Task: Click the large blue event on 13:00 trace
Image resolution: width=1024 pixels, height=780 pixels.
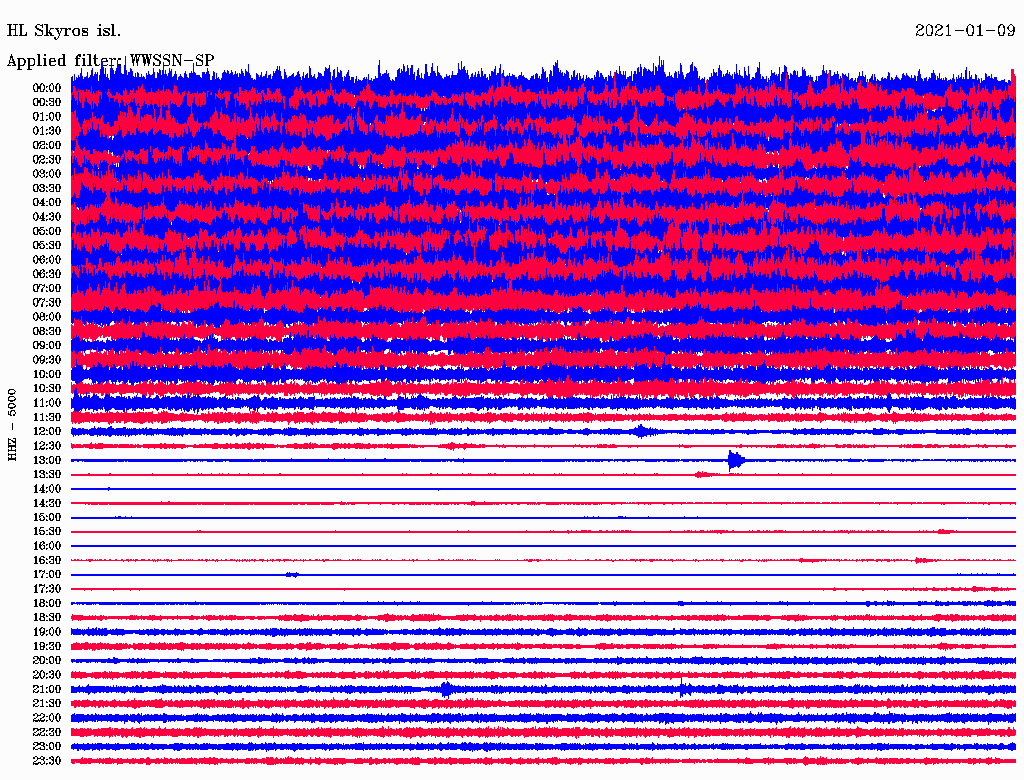Action: click(736, 460)
